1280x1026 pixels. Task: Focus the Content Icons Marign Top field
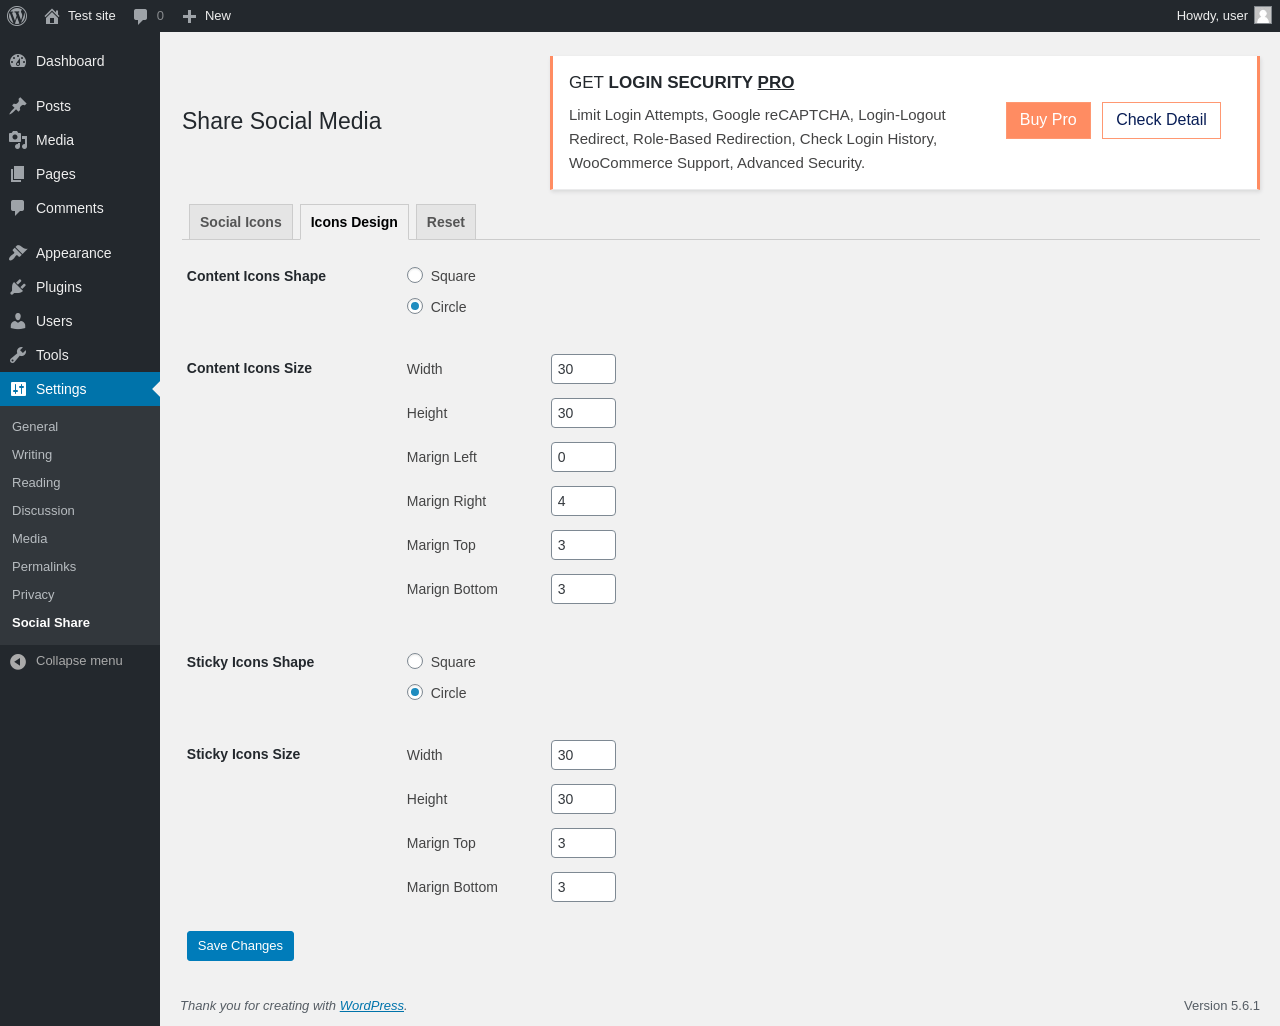tap(583, 545)
